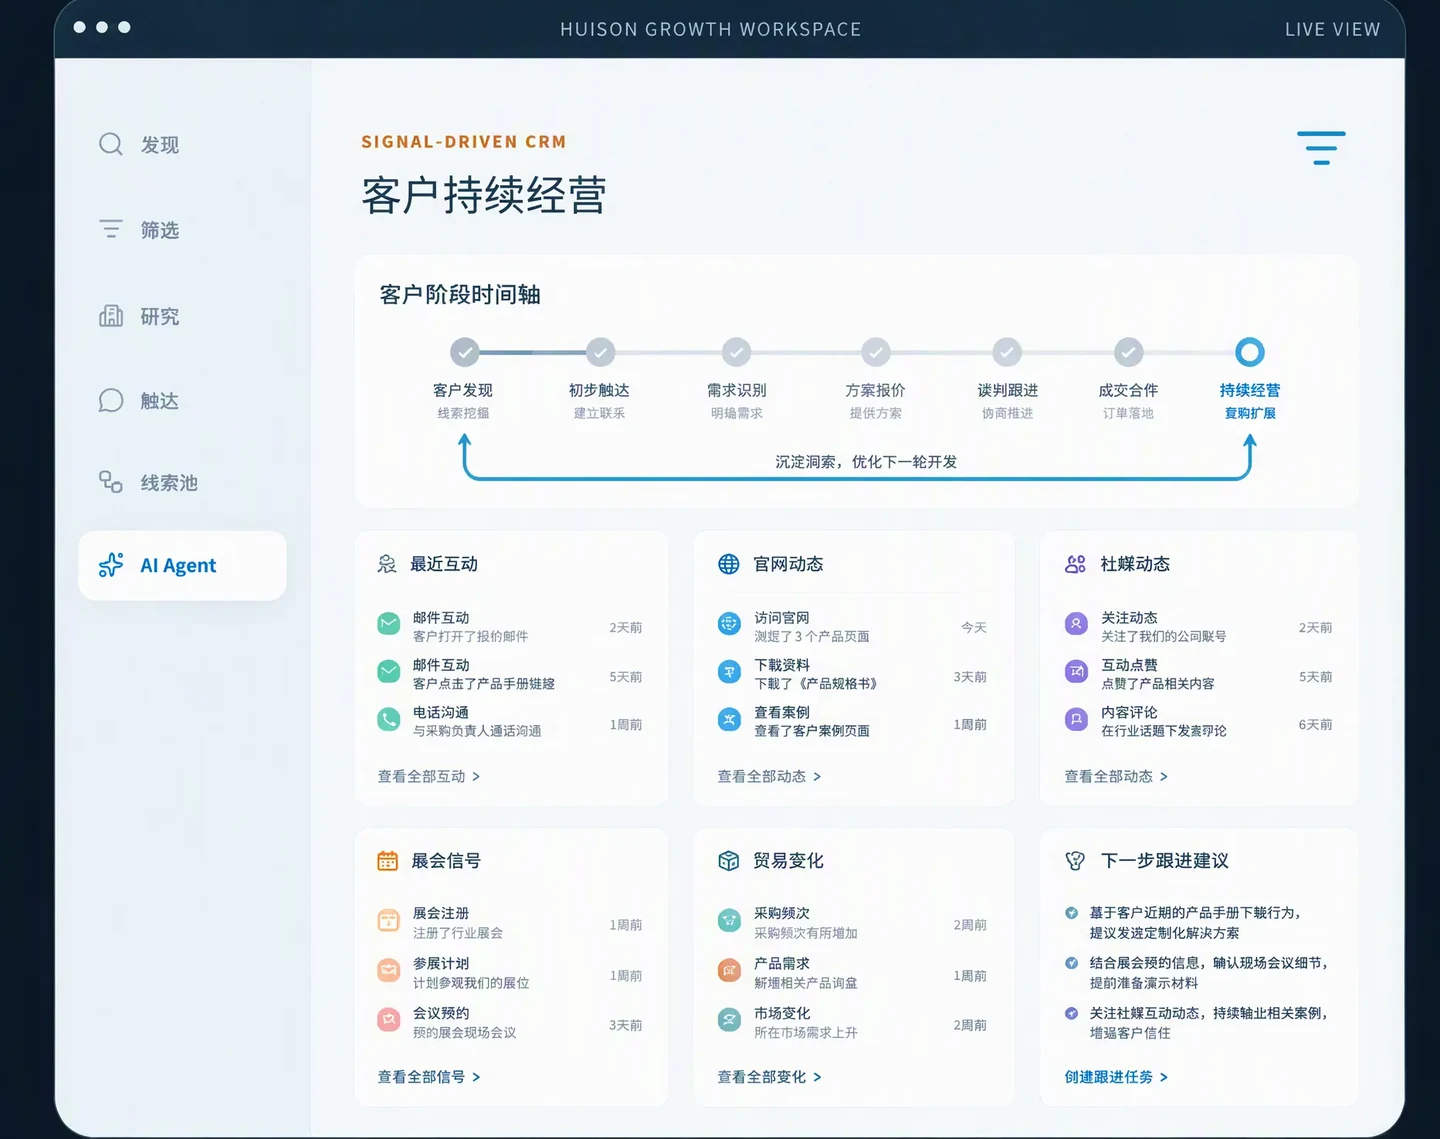Open 查看全部互动 link
Screen dimensions: 1440x1139
(428, 776)
